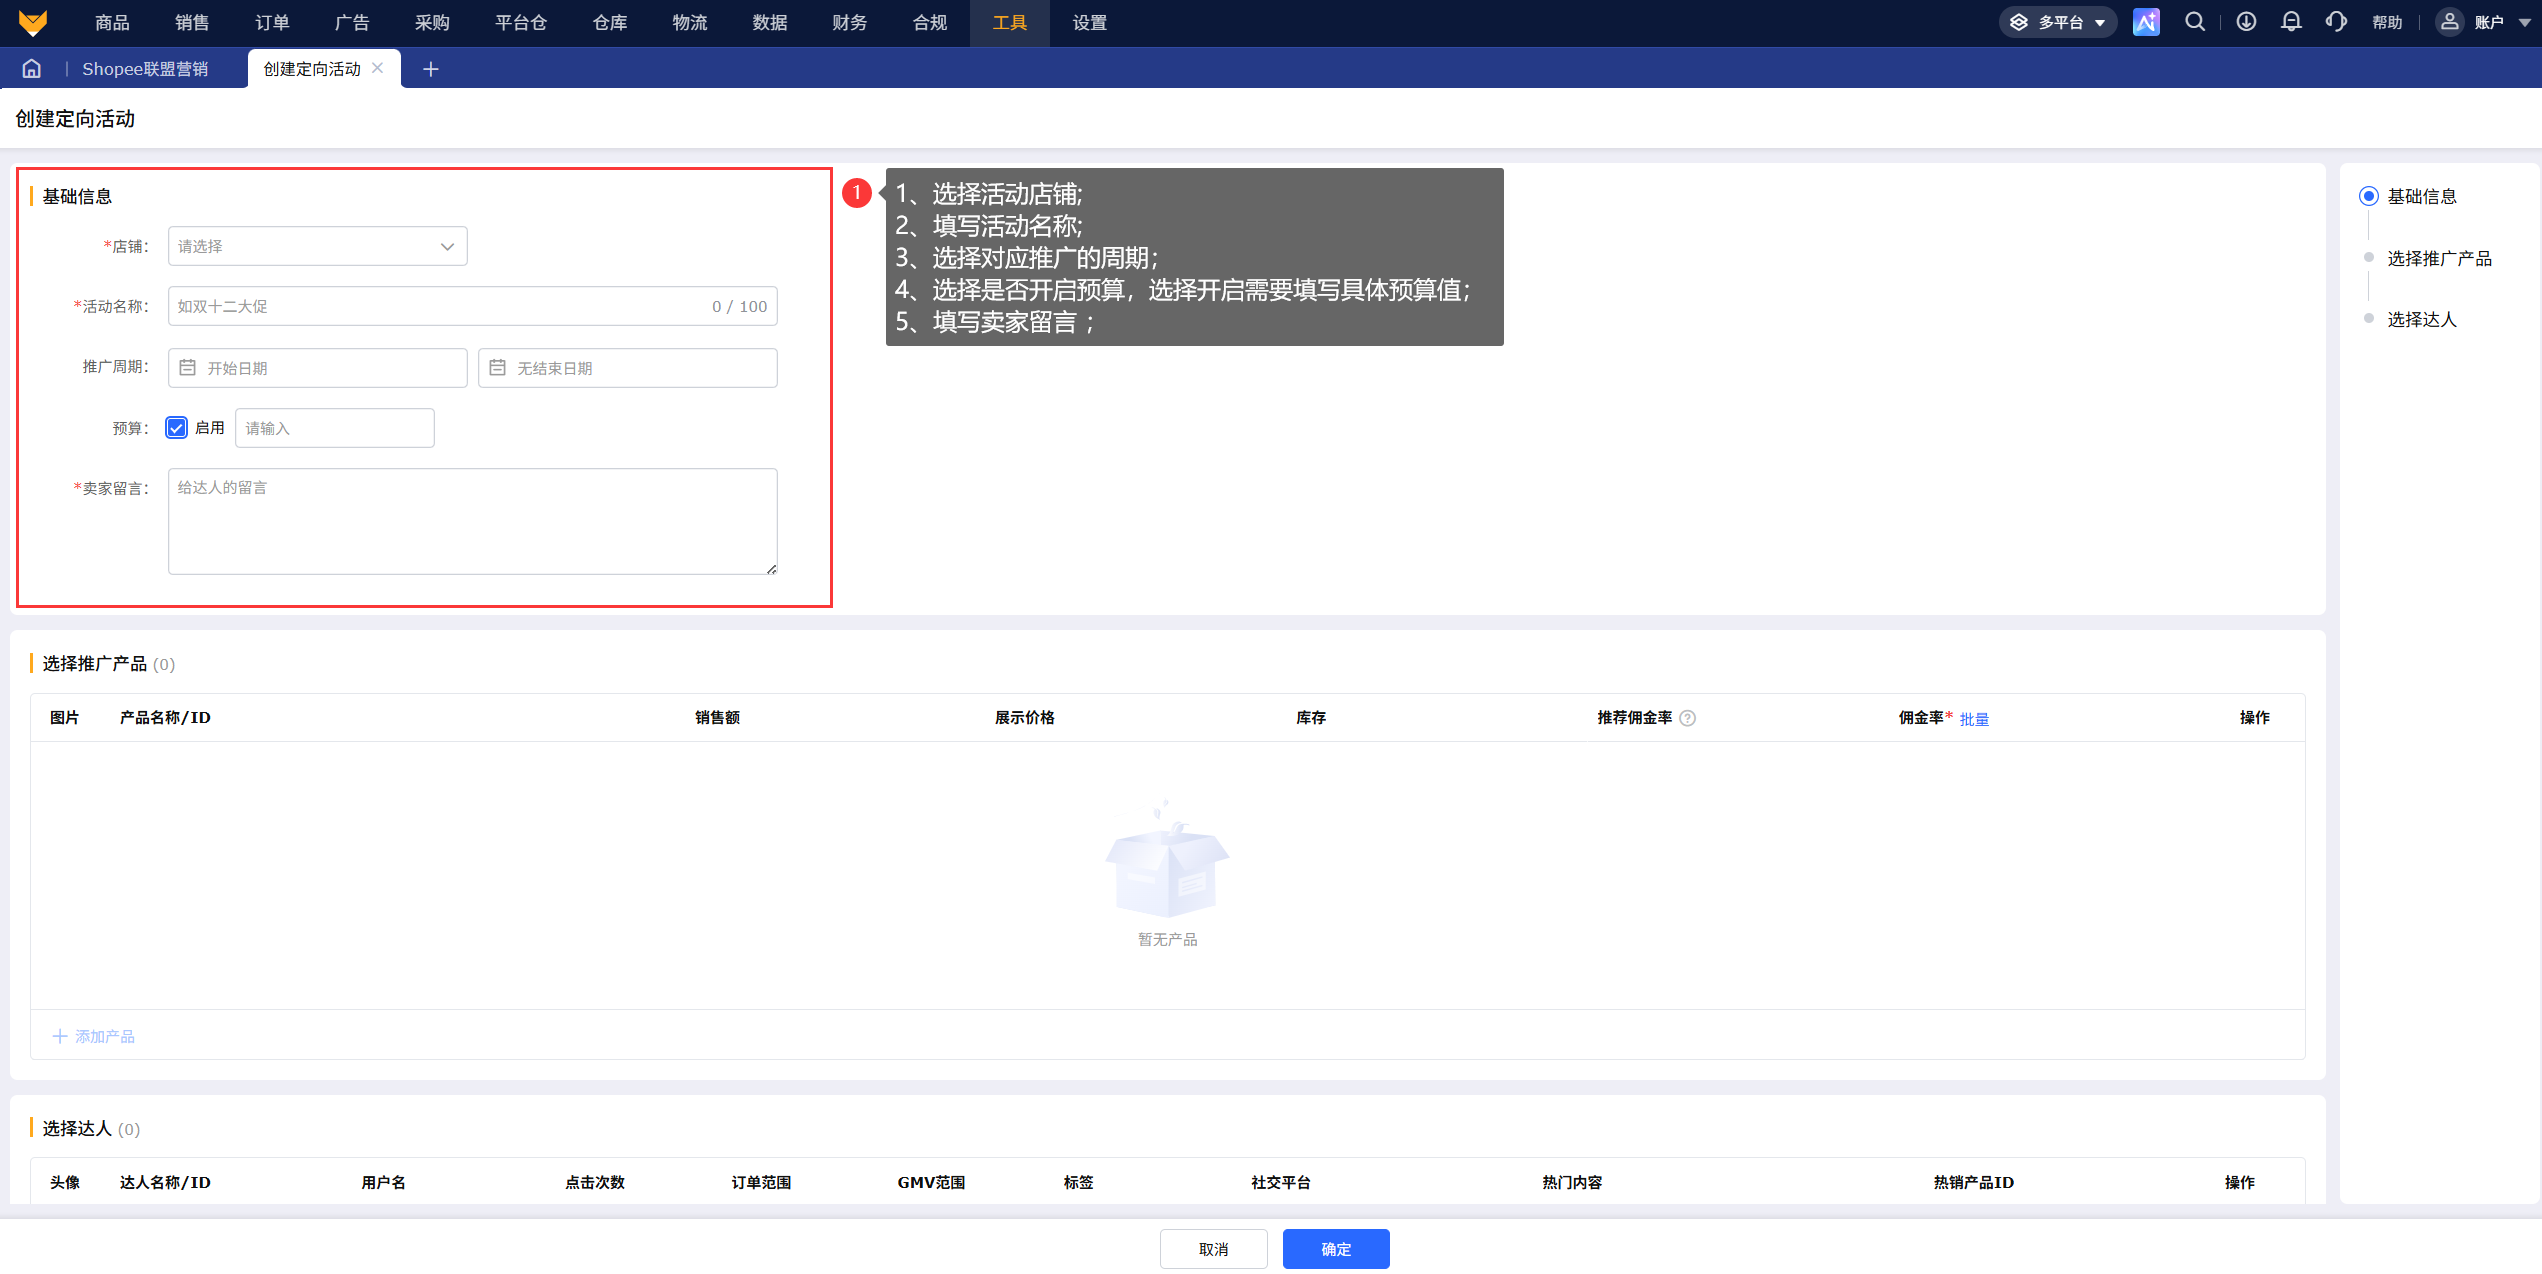
Task: Focus the budget 请输入 field
Action: pos(334,428)
